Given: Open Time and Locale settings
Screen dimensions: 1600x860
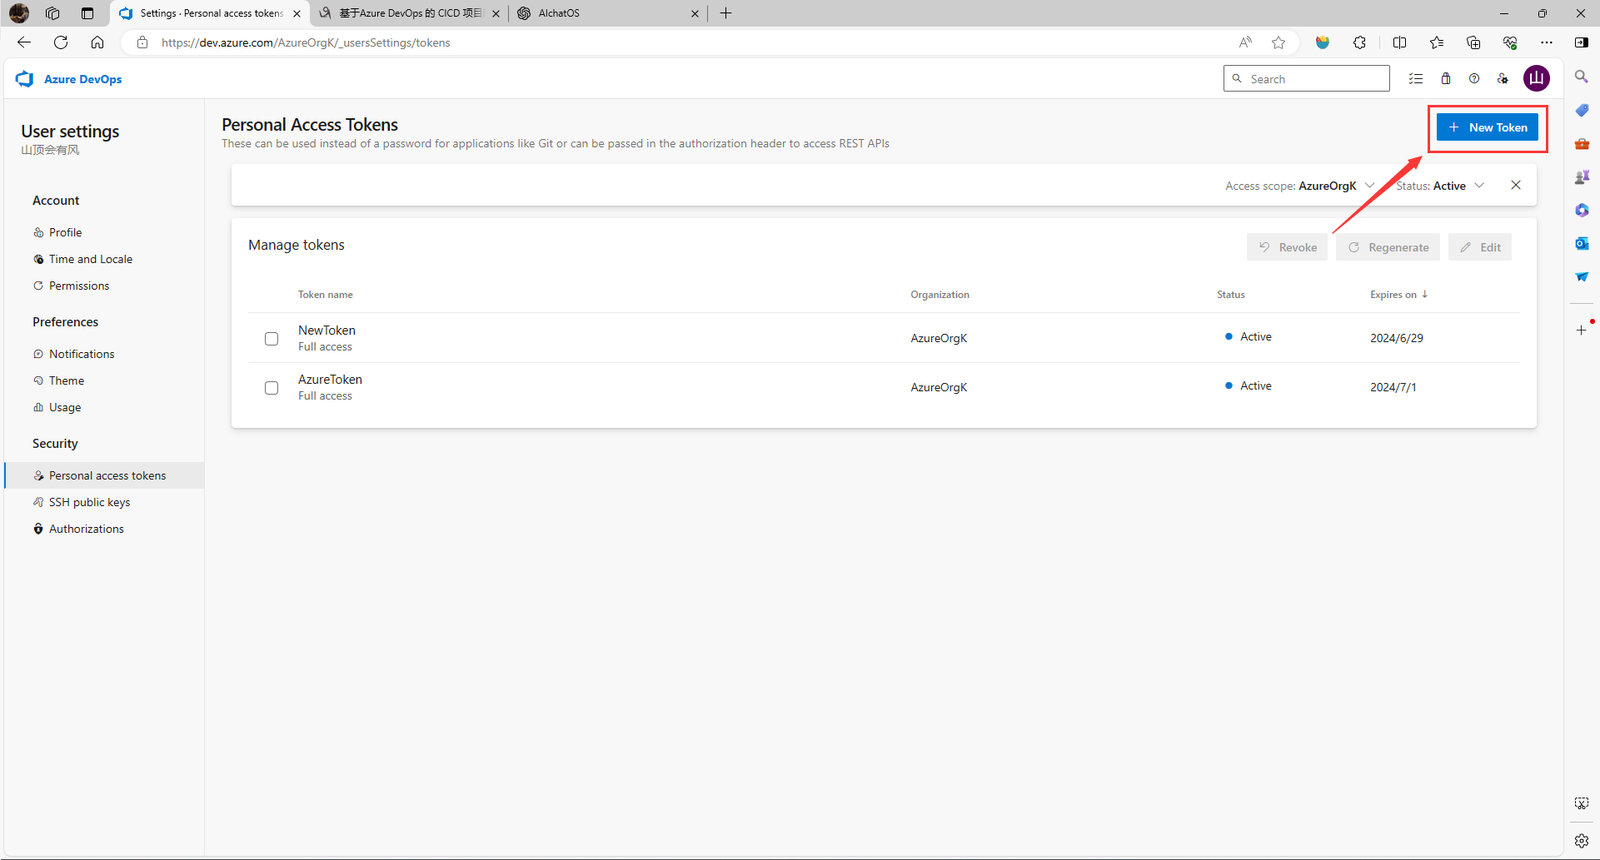Looking at the screenshot, I should click(90, 259).
